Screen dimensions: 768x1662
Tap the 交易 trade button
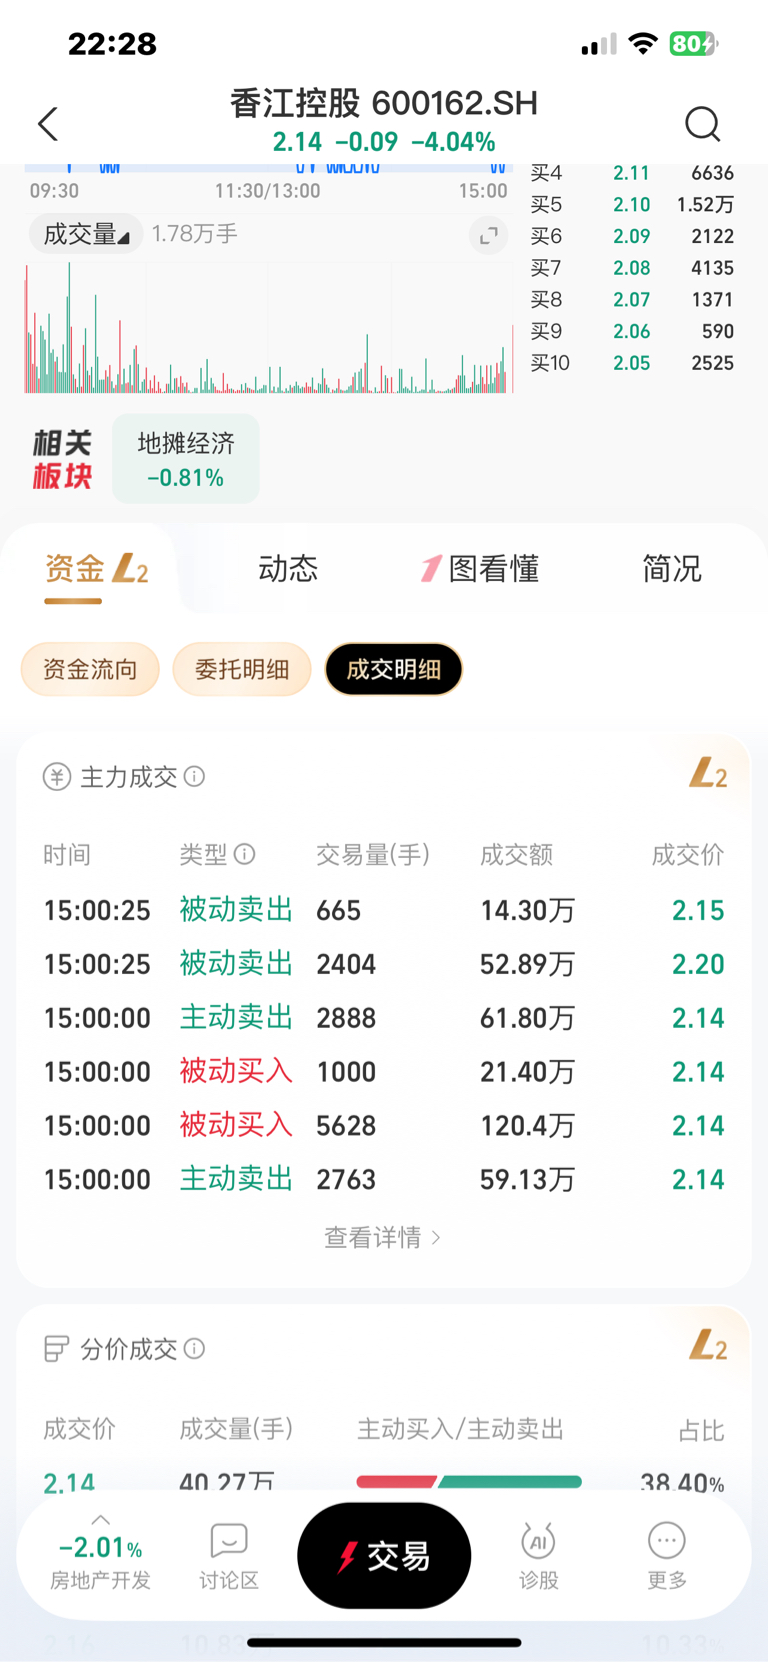coord(384,1556)
